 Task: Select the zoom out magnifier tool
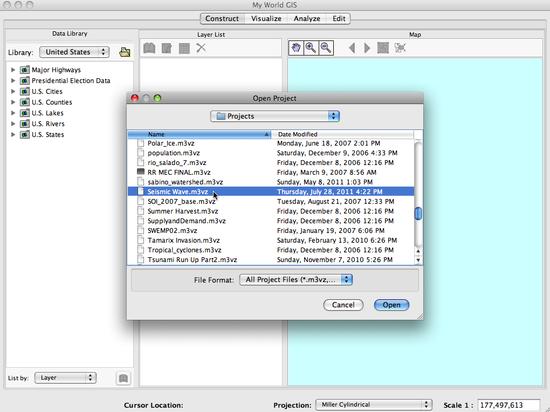coord(326,48)
